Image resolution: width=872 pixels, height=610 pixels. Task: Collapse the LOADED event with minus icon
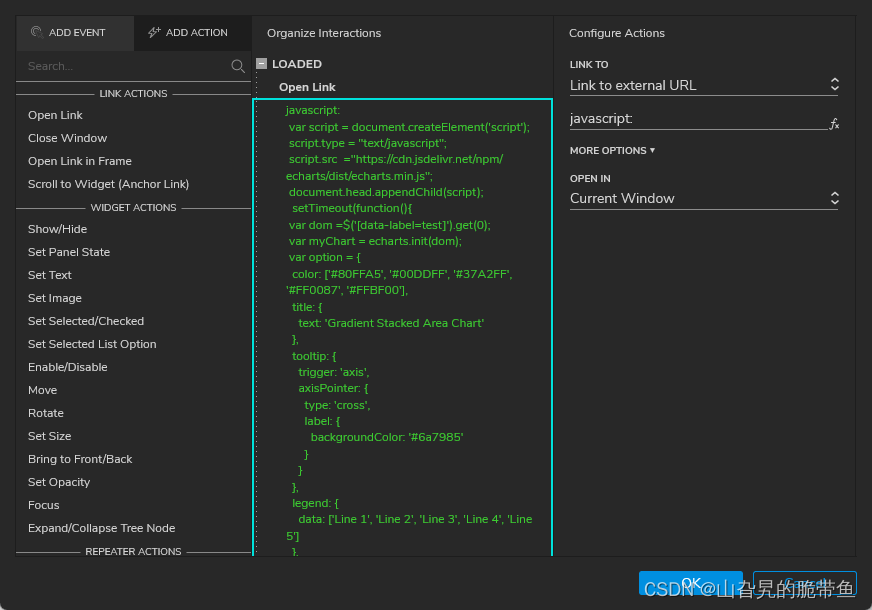tap(261, 63)
